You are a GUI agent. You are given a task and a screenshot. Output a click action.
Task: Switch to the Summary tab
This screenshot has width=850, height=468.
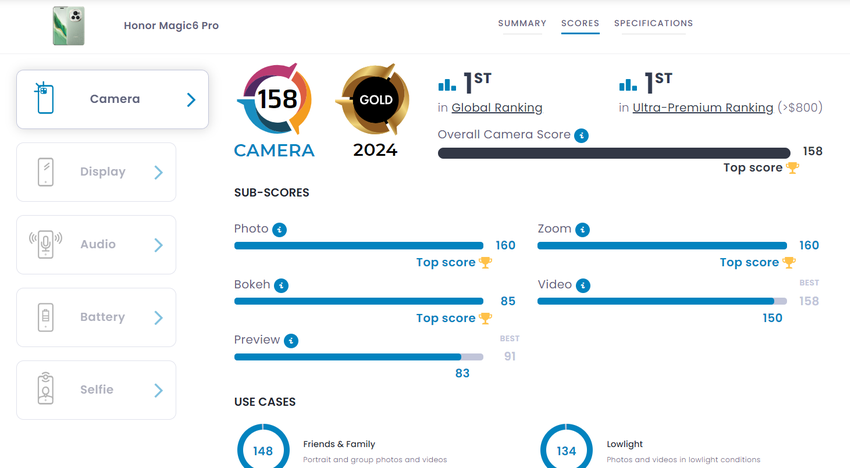522,23
